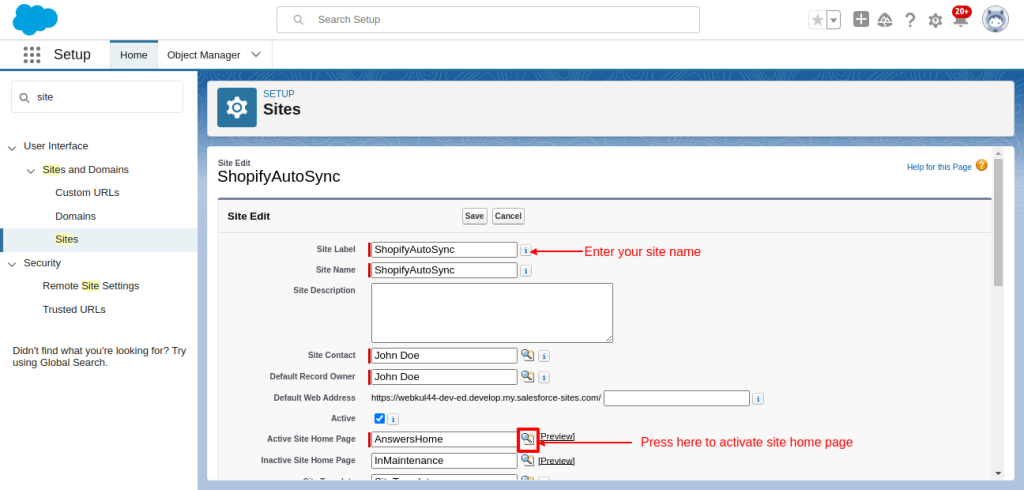1024x490 pixels.
Task: Click the Favorites star icon
Action: (817, 20)
